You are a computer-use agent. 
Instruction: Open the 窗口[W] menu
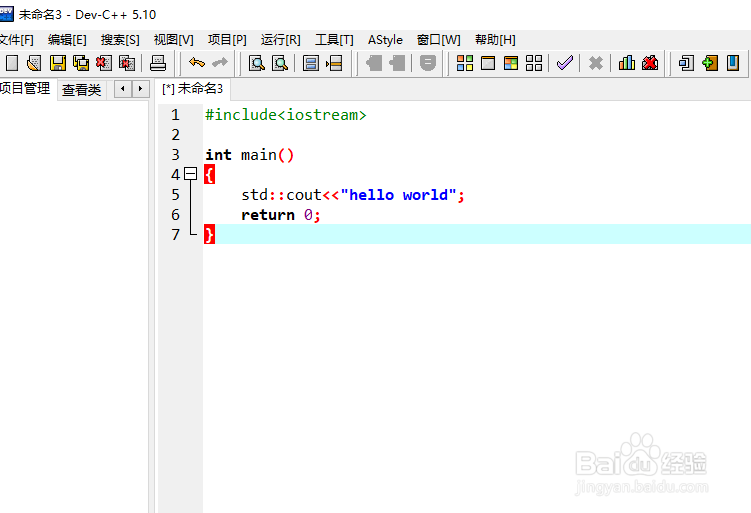[x=438, y=40]
